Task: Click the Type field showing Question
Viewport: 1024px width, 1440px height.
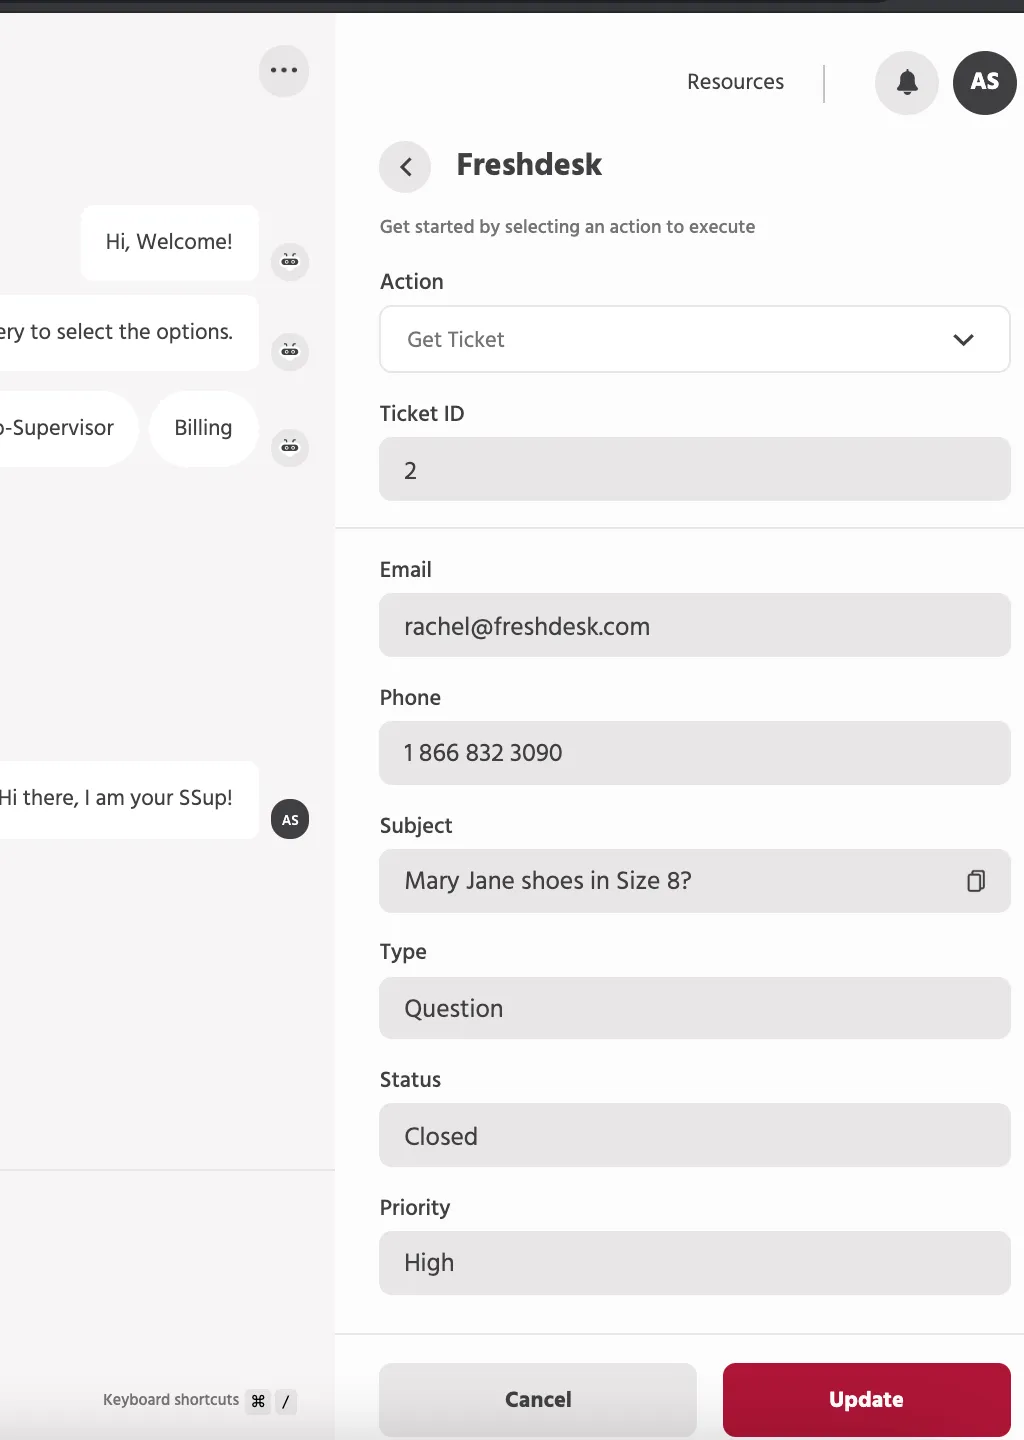Action: tap(695, 1008)
